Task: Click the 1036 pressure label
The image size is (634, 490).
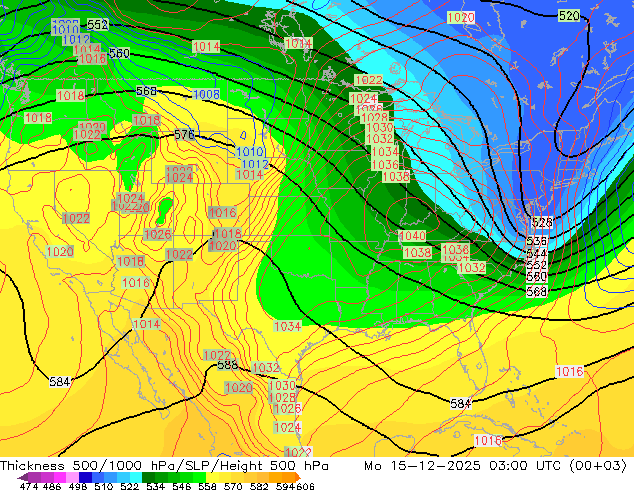Action: (x=385, y=165)
